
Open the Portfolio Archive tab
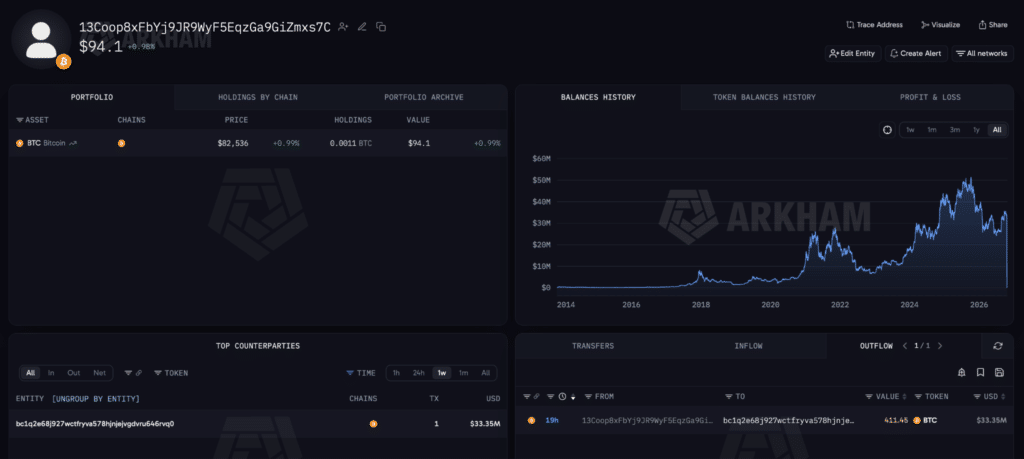pyautogui.click(x=424, y=97)
